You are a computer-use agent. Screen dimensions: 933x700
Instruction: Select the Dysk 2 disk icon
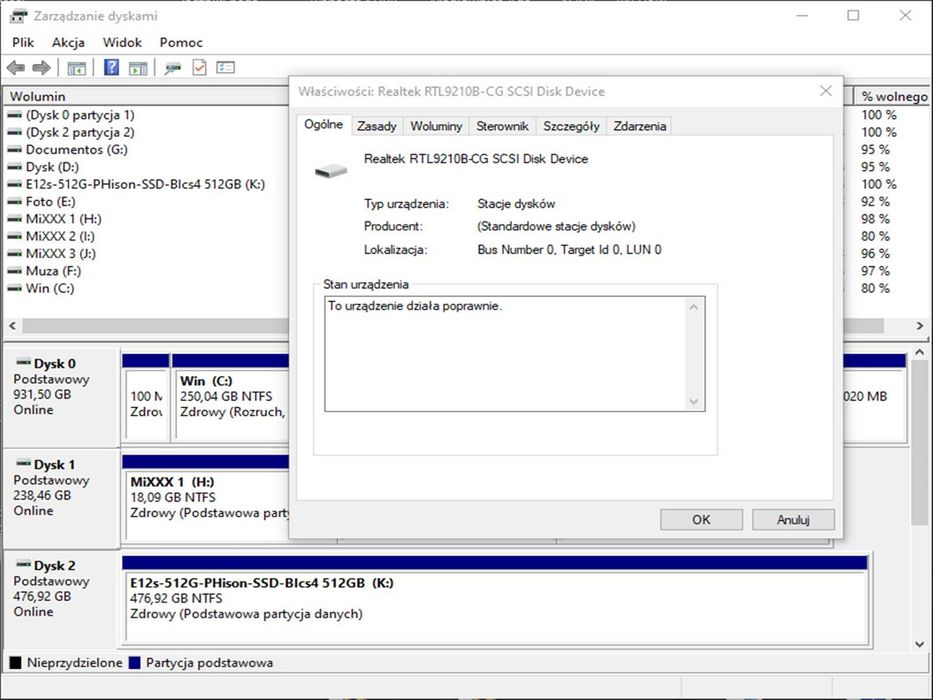pyautogui.click(x=23, y=564)
